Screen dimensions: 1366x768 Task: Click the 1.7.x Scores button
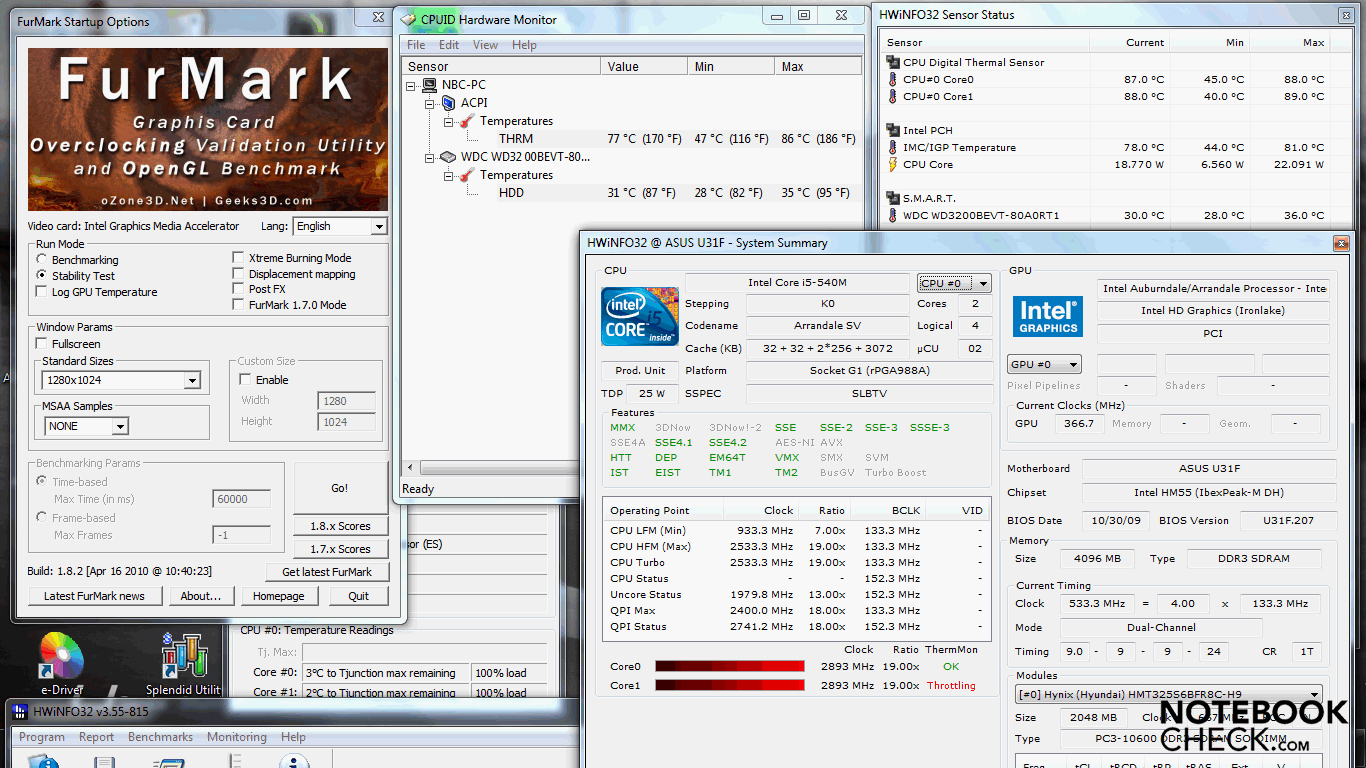pos(340,549)
